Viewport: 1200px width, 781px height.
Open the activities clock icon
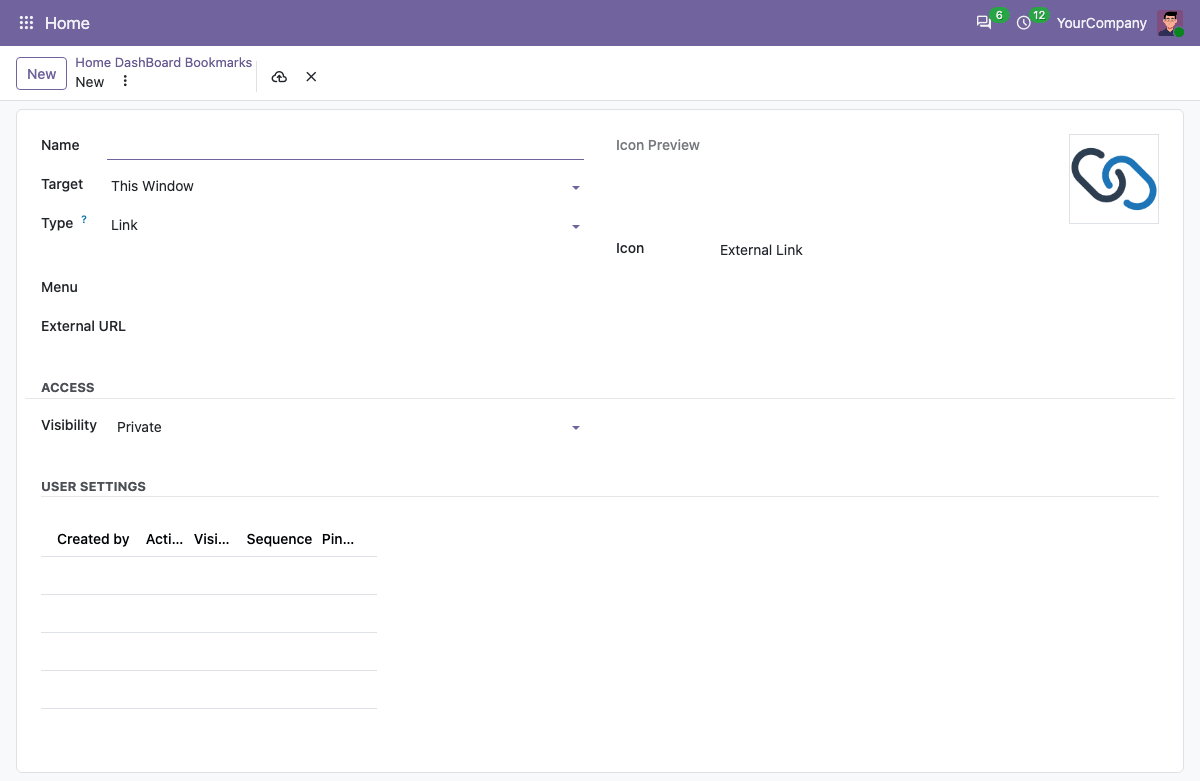pyautogui.click(x=1023, y=23)
